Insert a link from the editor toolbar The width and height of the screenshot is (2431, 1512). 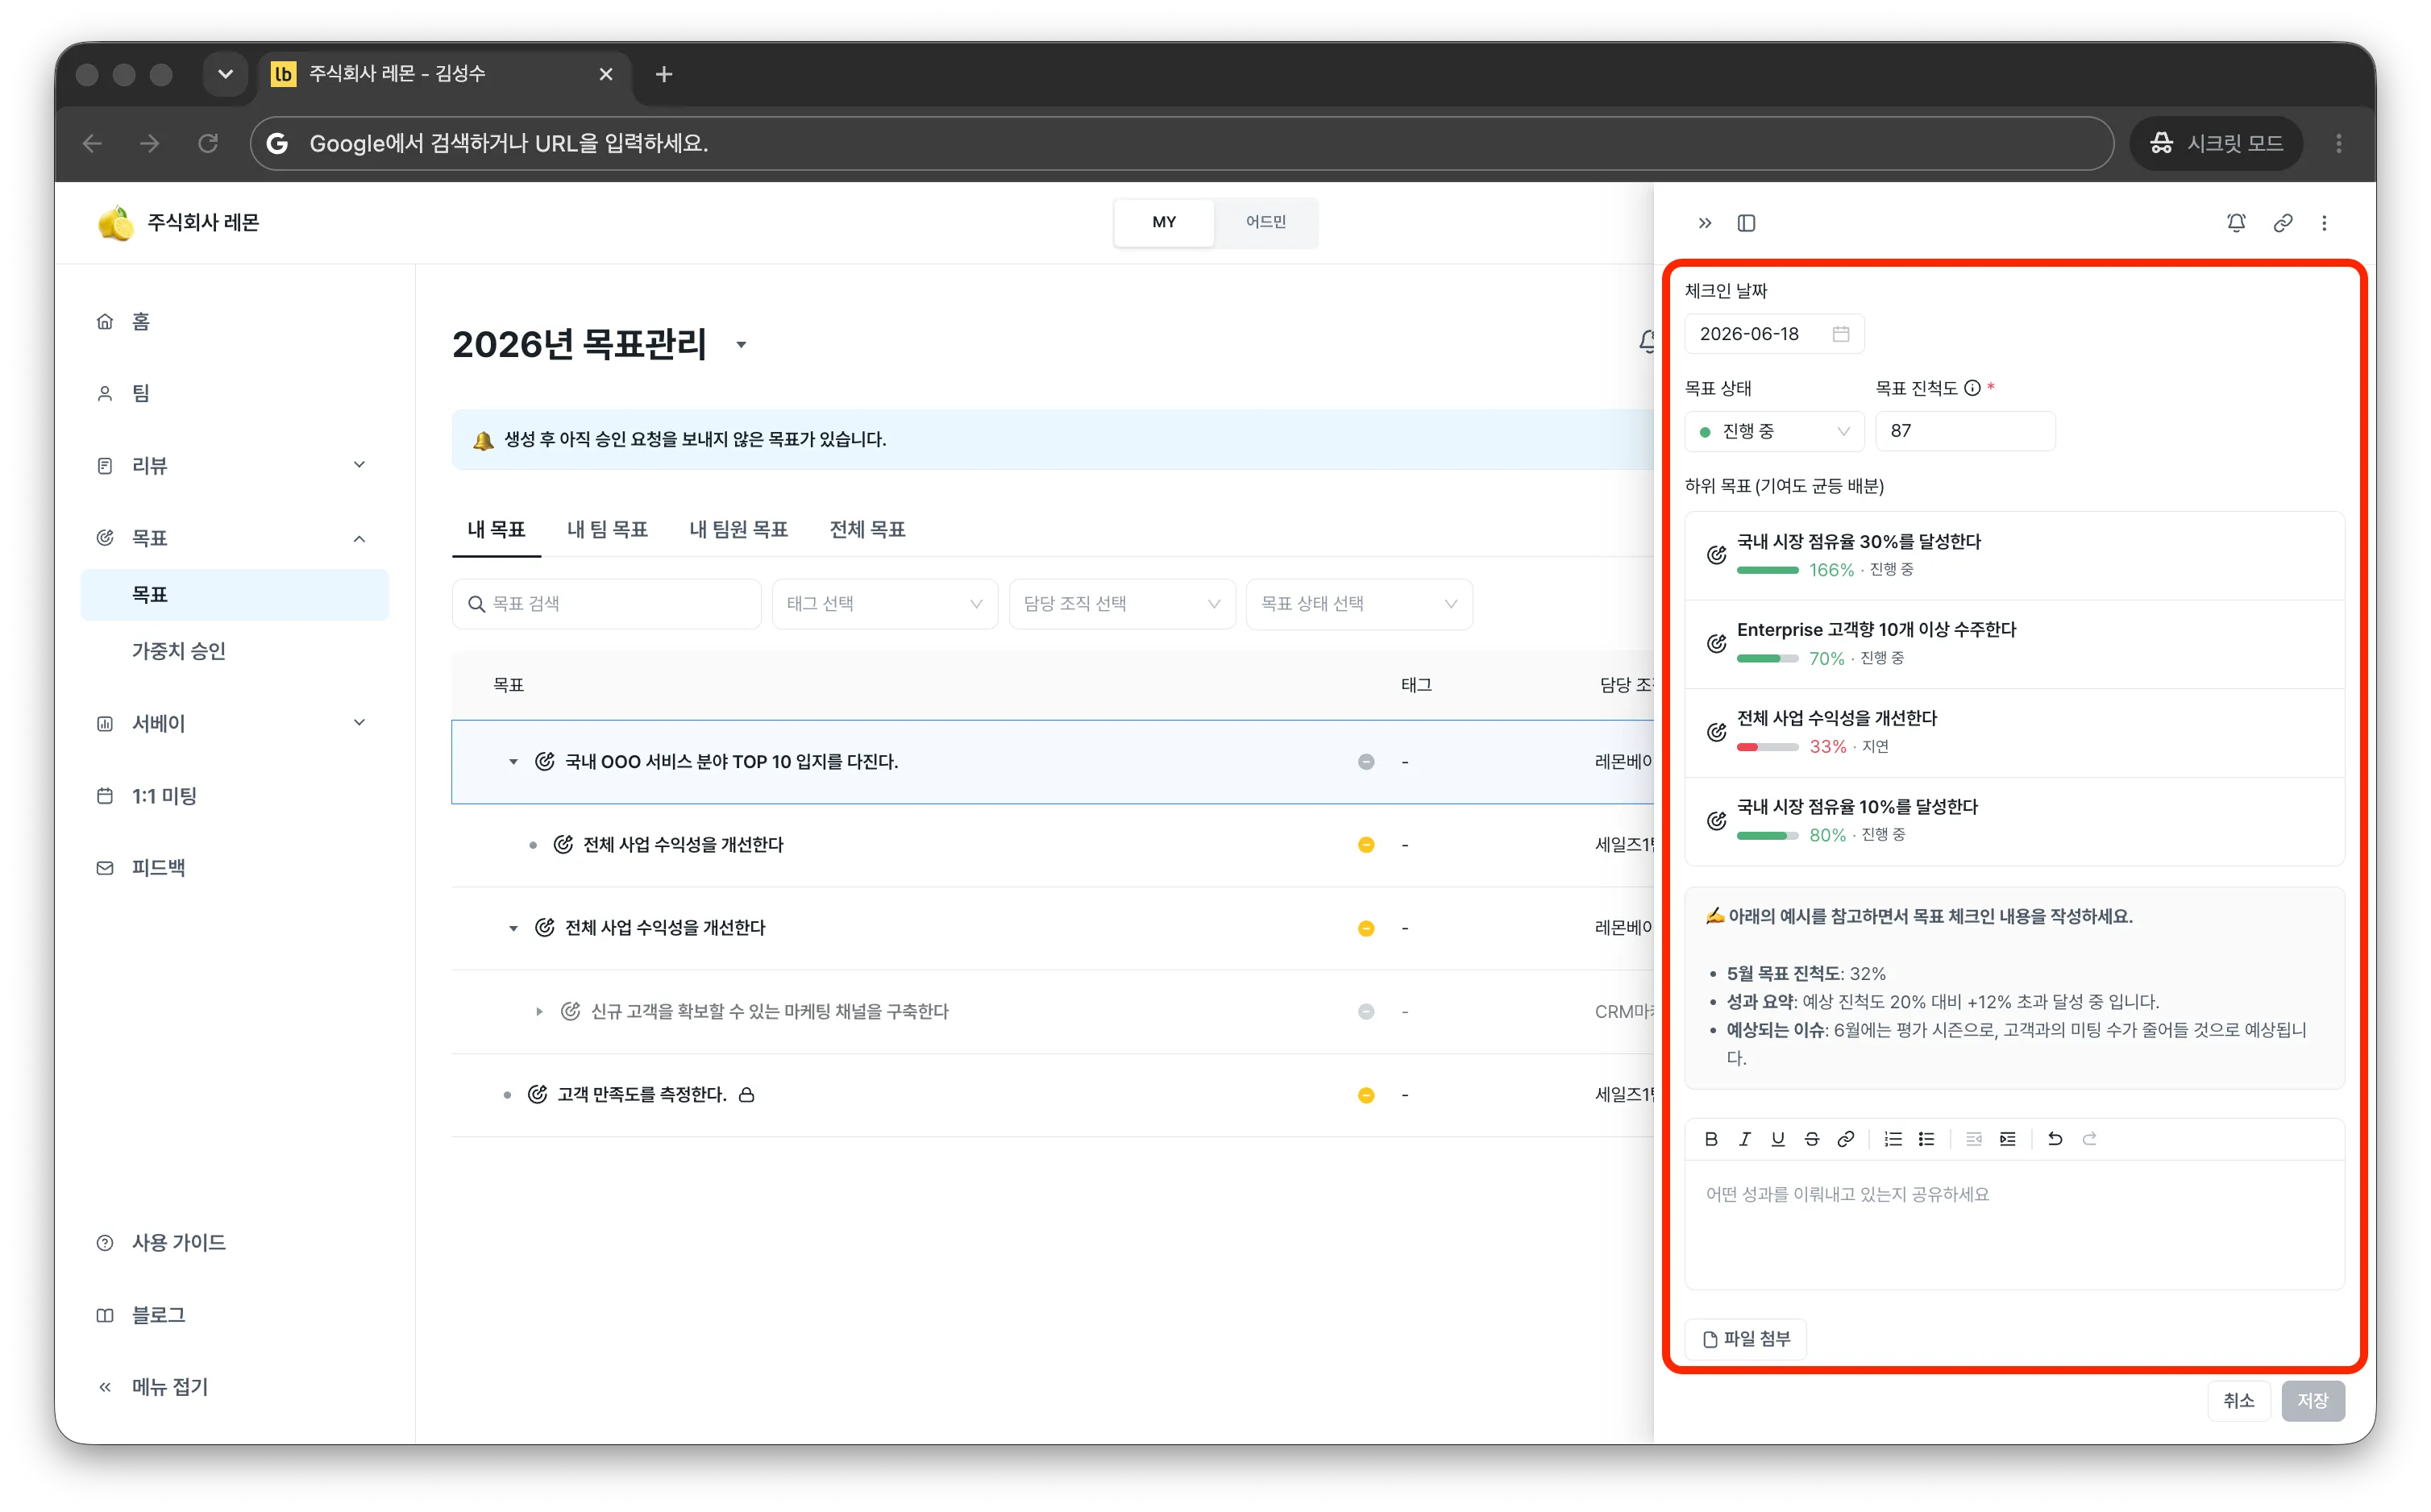1846,1139
